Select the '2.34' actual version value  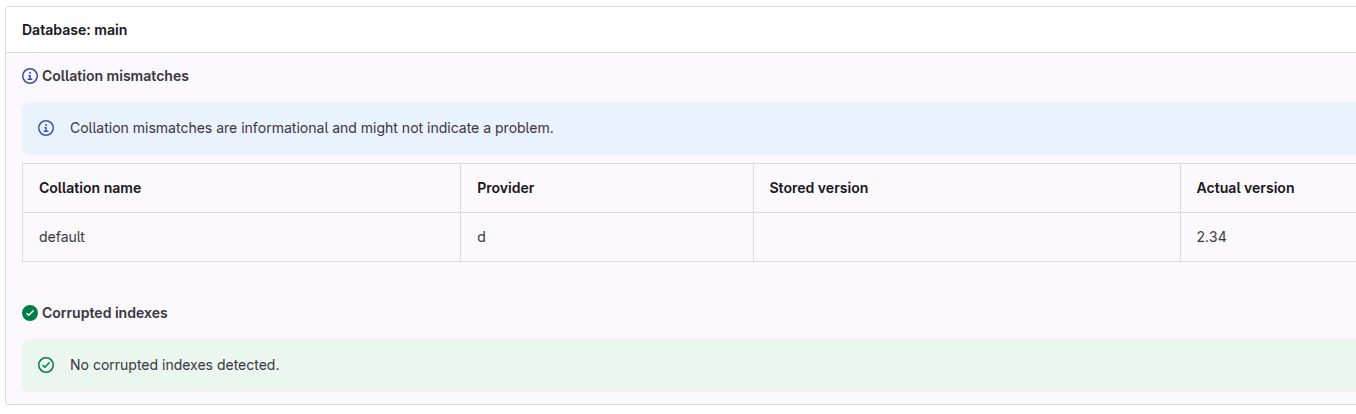(1211, 237)
